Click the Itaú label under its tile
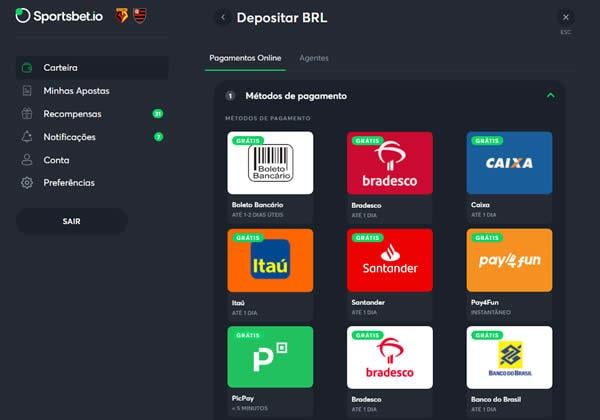Screen dimensions: 600x420 pos(238,303)
